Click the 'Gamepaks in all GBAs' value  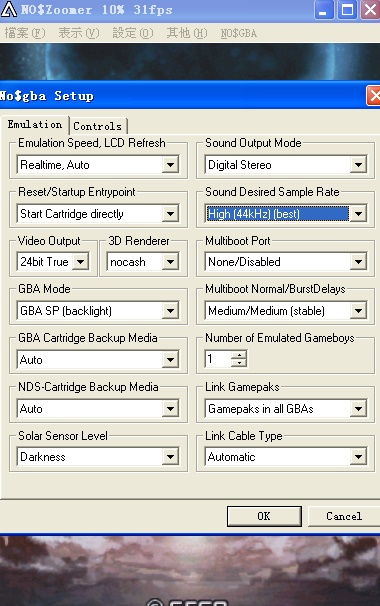pos(261,409)
